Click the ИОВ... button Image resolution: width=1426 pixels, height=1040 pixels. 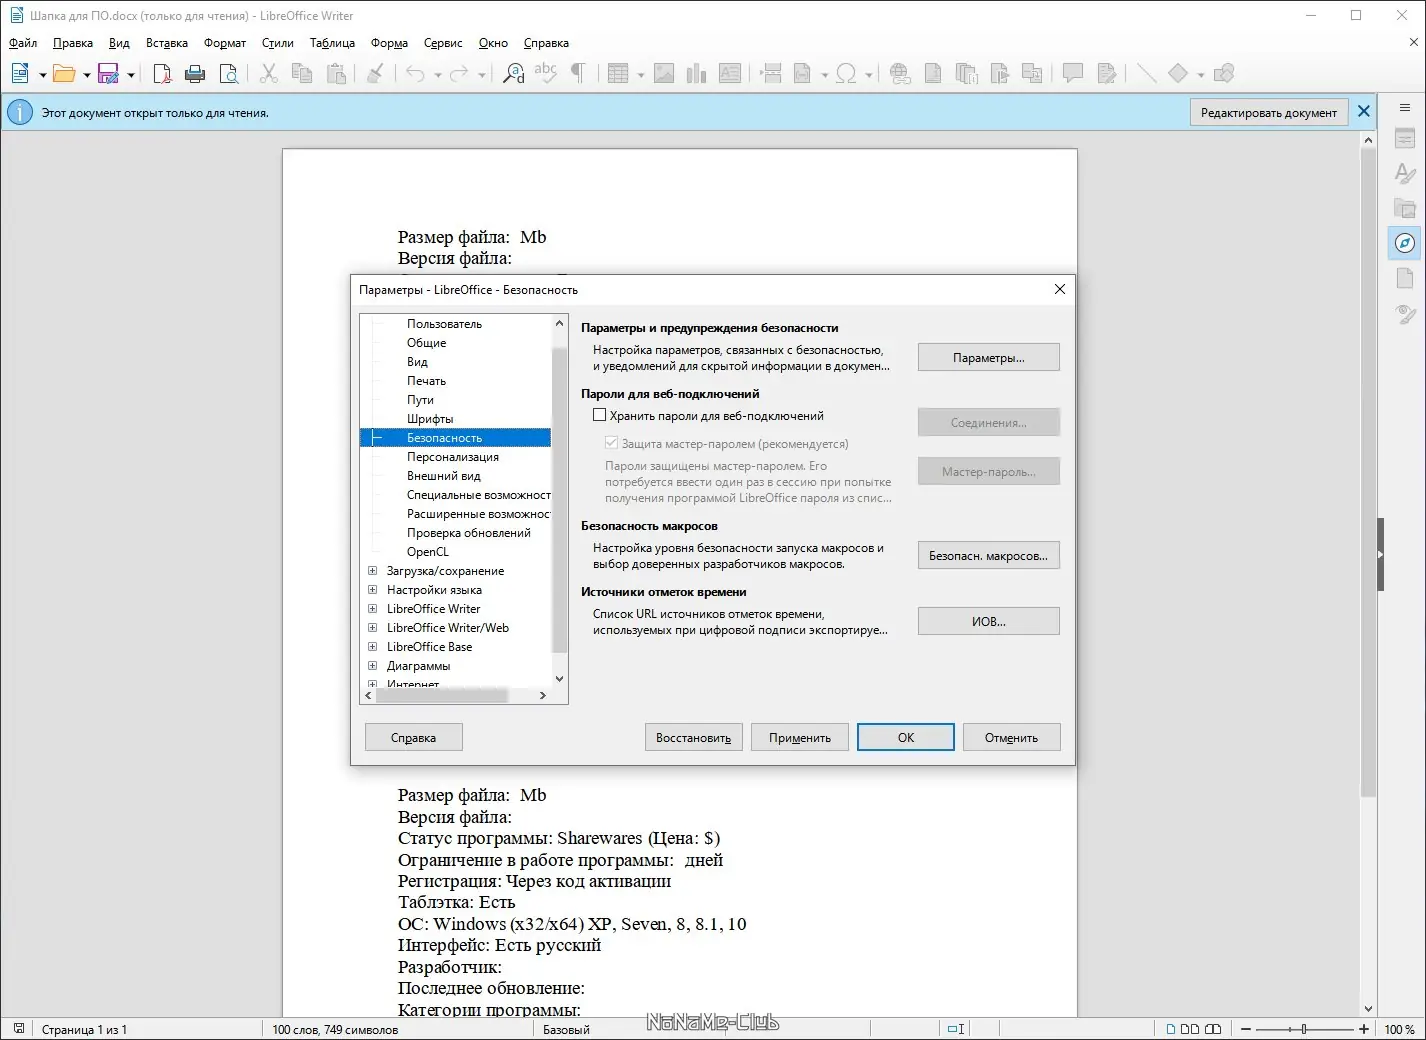click(989, 621)
